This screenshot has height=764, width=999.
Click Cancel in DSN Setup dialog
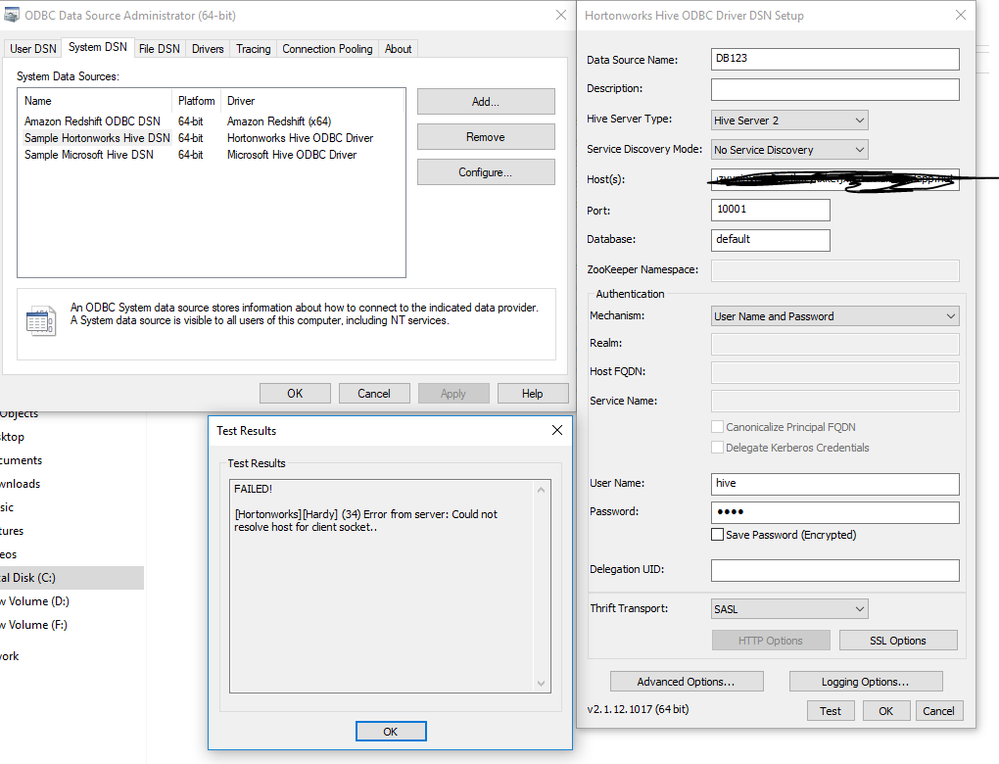(x=939, y=710)
